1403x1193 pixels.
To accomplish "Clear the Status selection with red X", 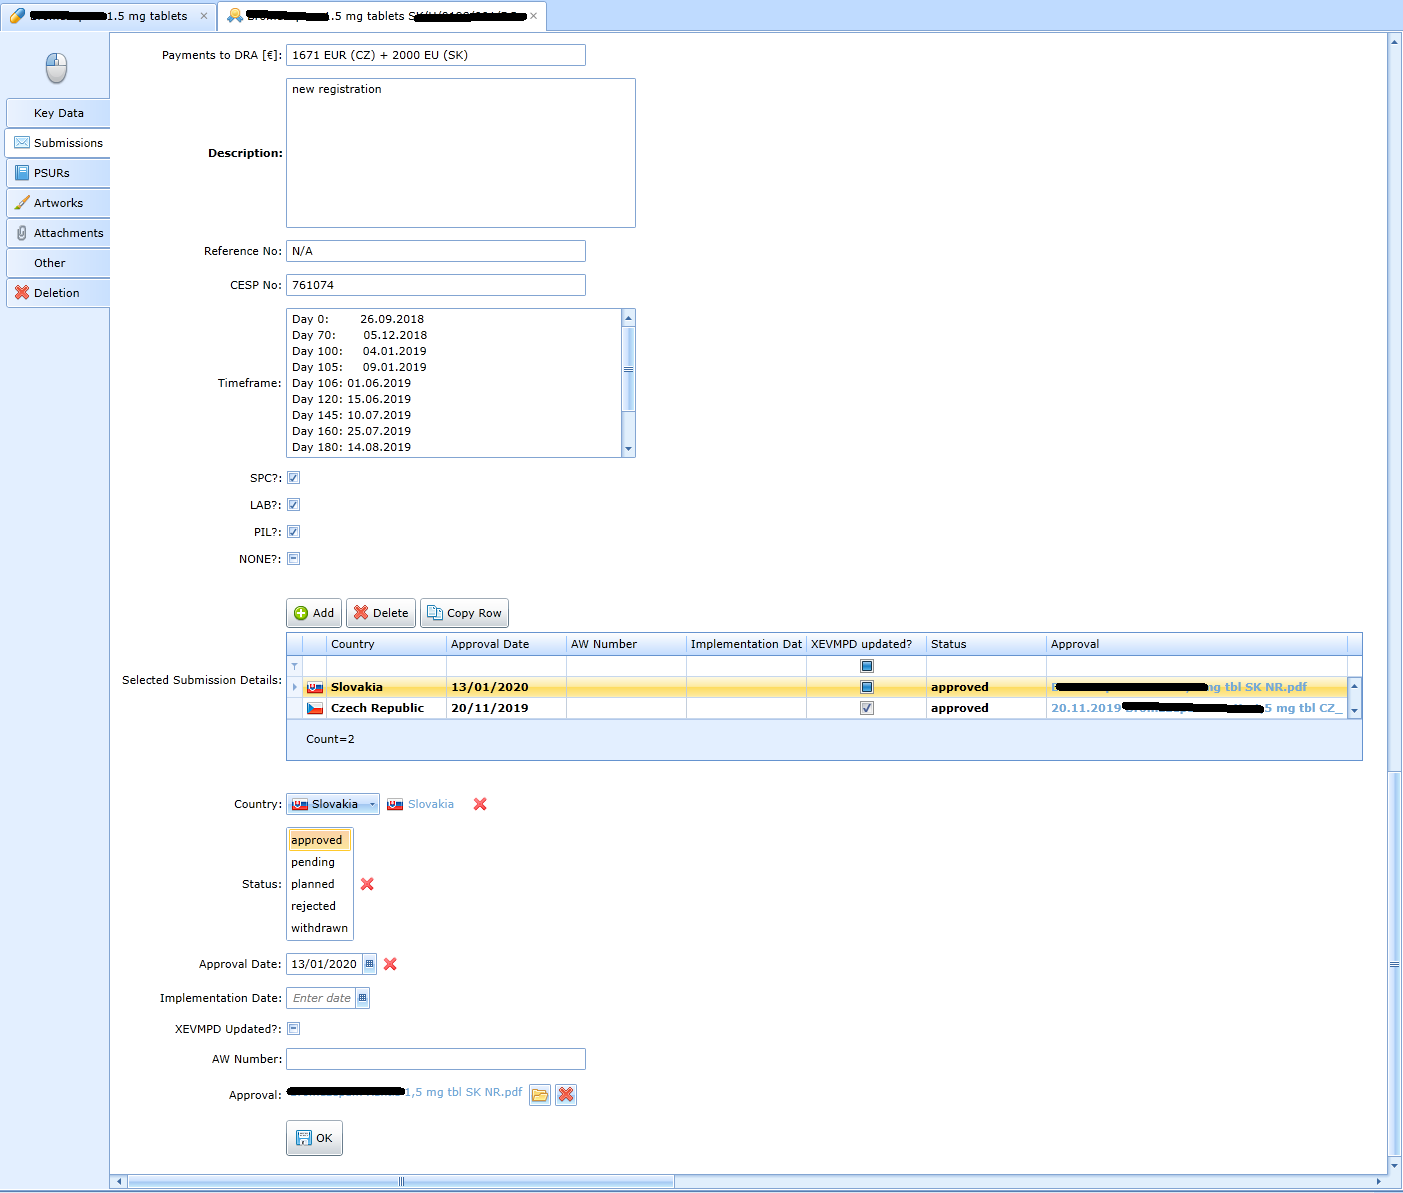I will (367, 884).
